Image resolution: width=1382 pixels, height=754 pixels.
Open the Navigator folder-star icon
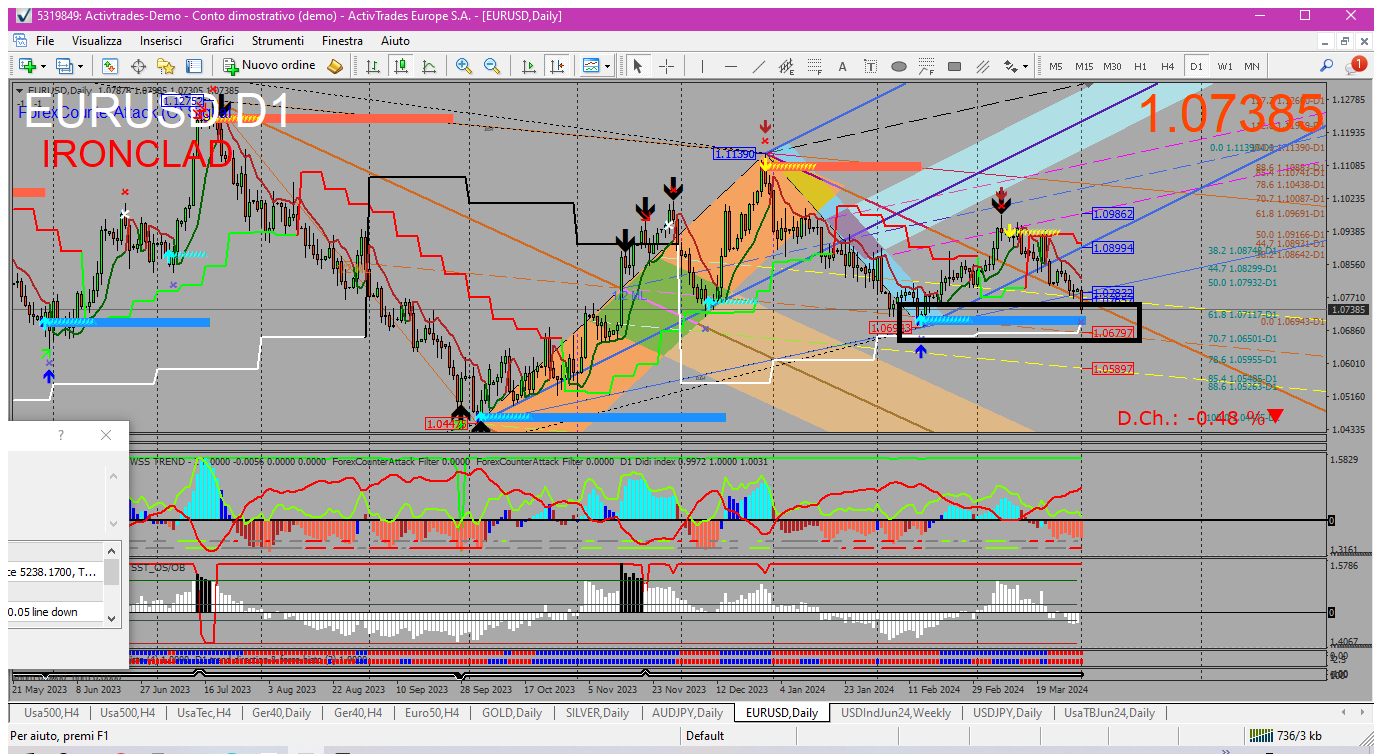coord(166,66)
